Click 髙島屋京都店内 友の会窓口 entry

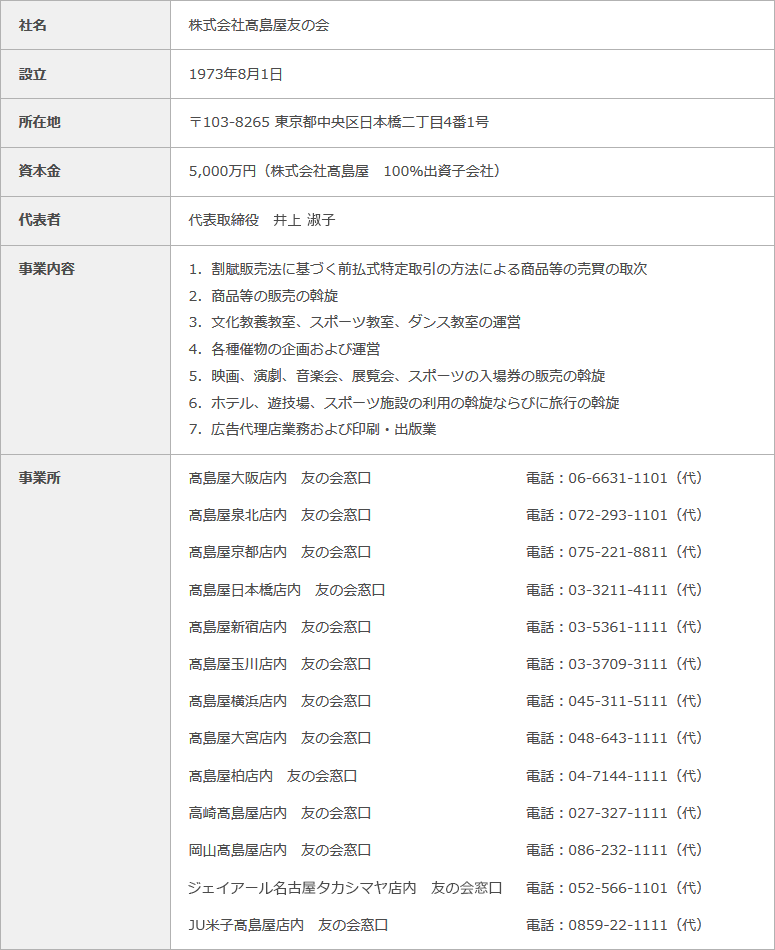[279, 553]
